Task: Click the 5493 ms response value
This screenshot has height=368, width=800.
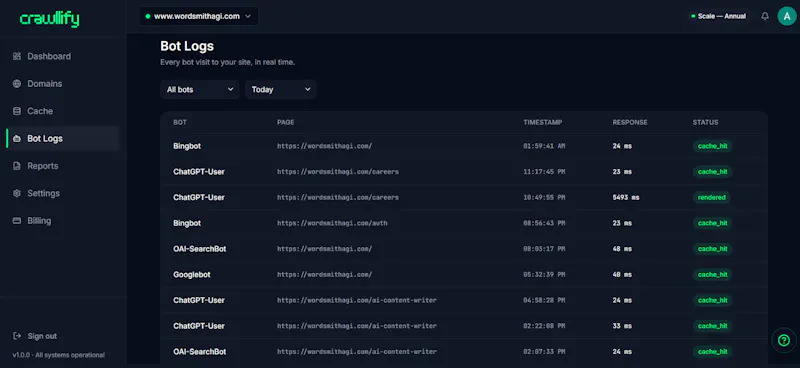Action: tap(626, 198)
